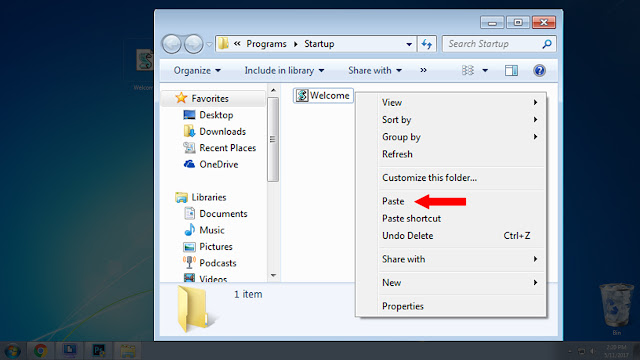
Task: Click the taskbar clock
Action: tap(617, 351)
